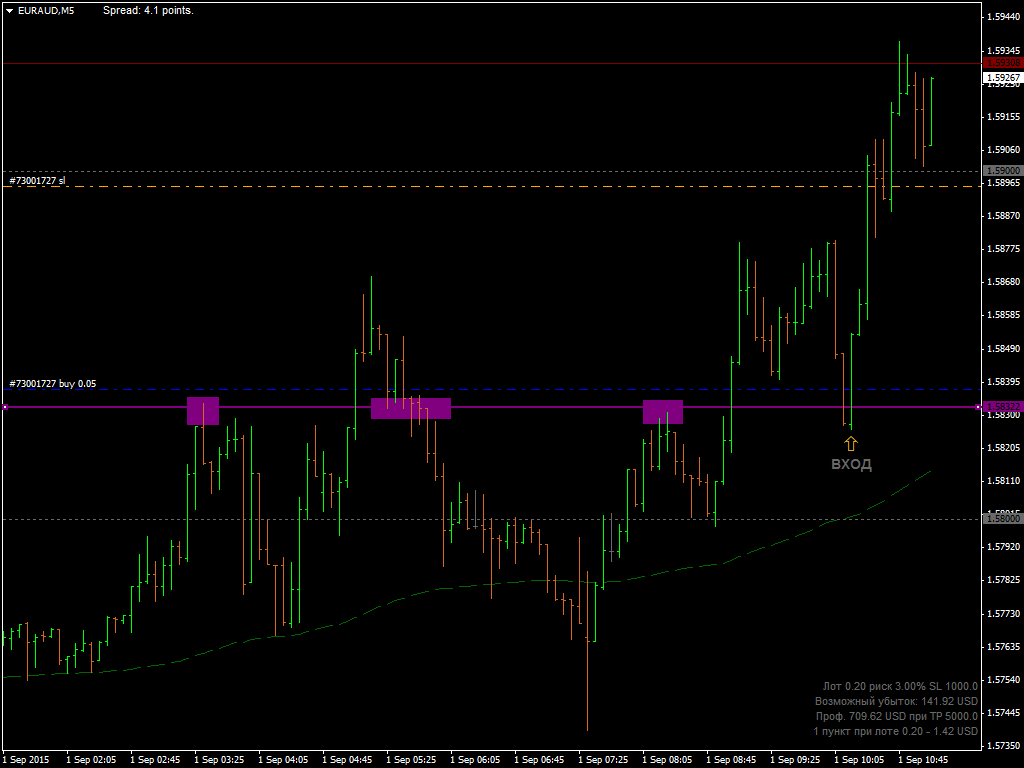Select the #73001727 buy 0.05 order label
Image resolution: width=1024 pixels, height=768 pixels.
53,383
